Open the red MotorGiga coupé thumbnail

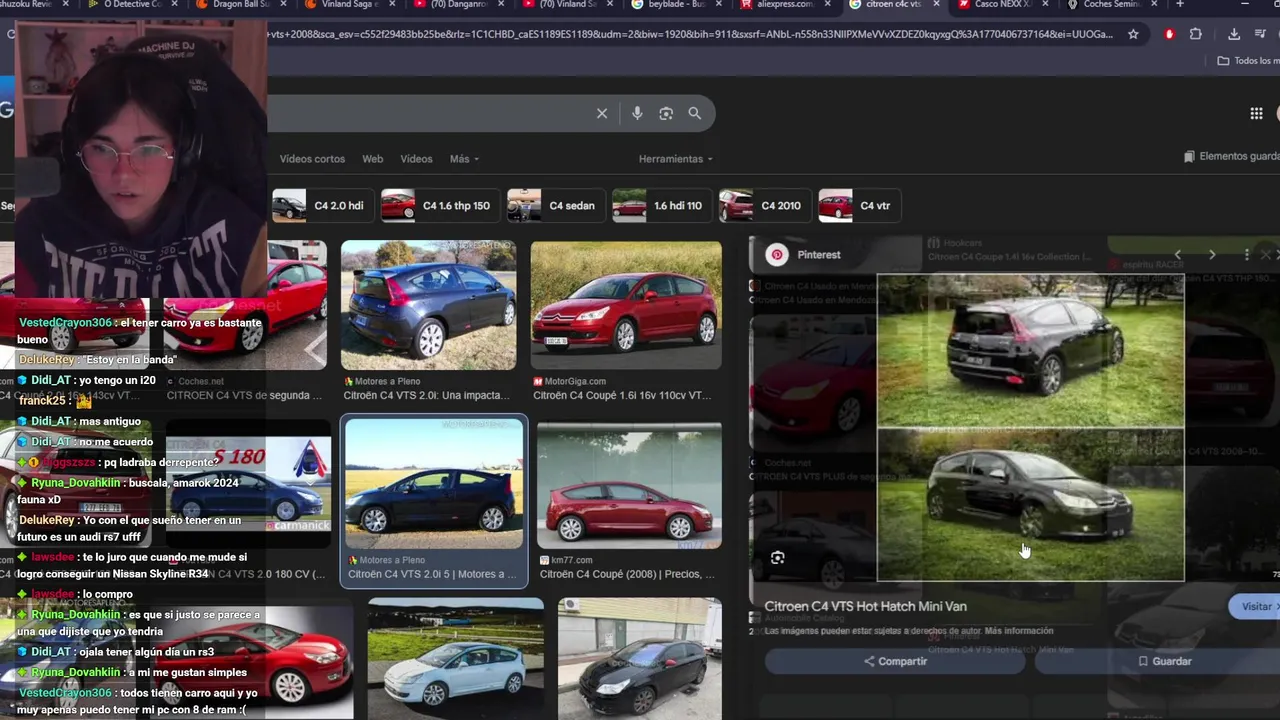tap(626, 306)
